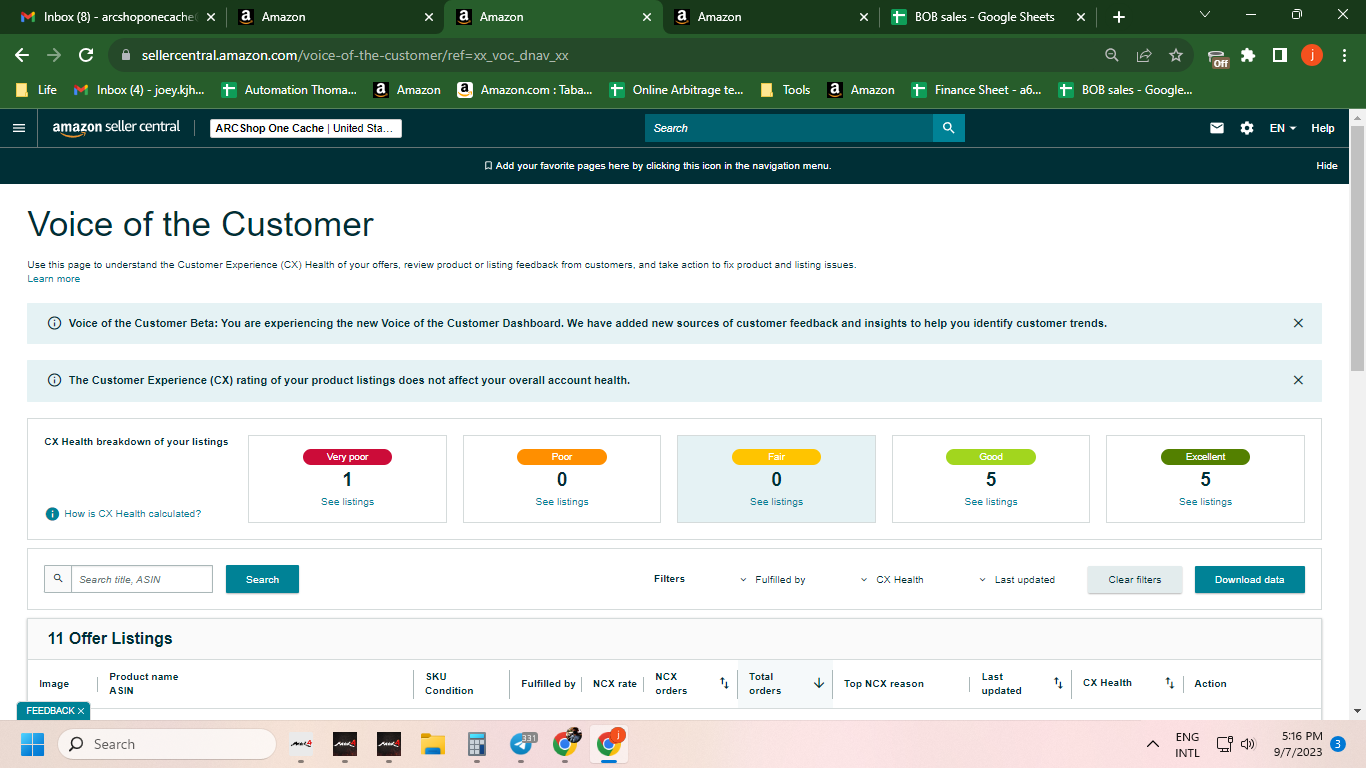Click the Windows taskbar Search box
Screen dimensions: 1366x768
tap(166, 744)
